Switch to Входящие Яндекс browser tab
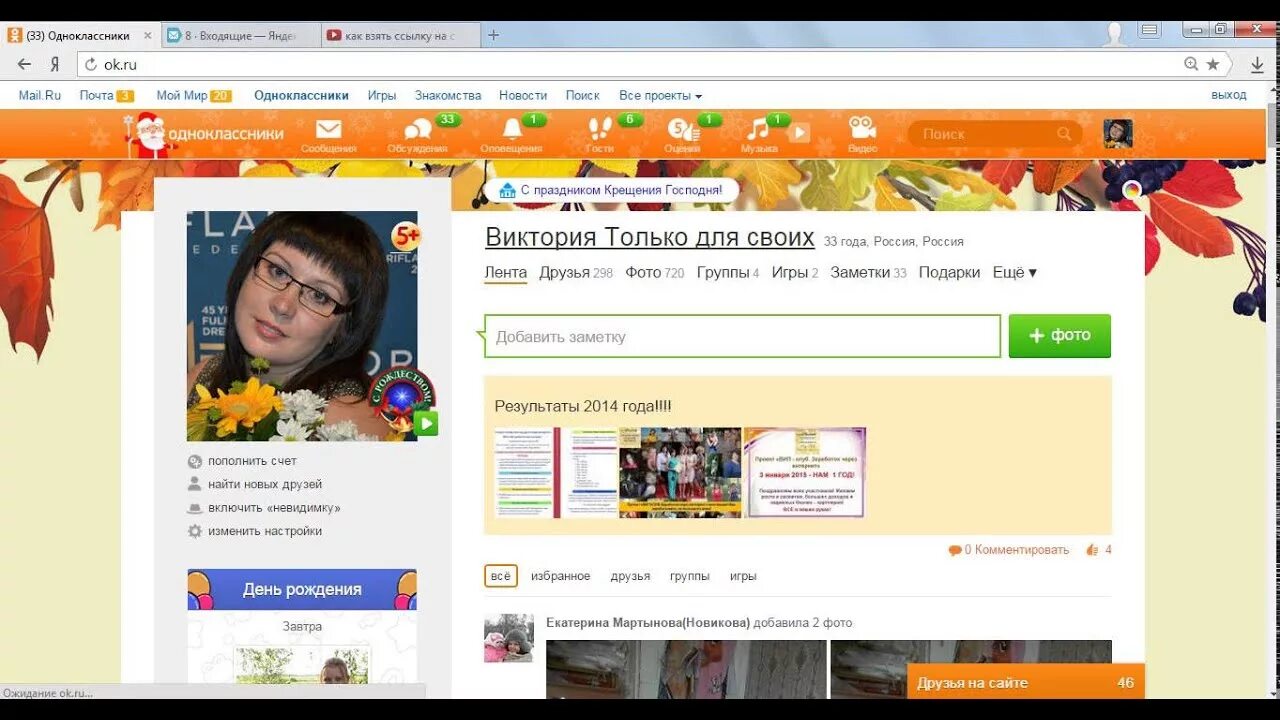Viewport: 1280px width, 720px height. (x=240, y=35)
